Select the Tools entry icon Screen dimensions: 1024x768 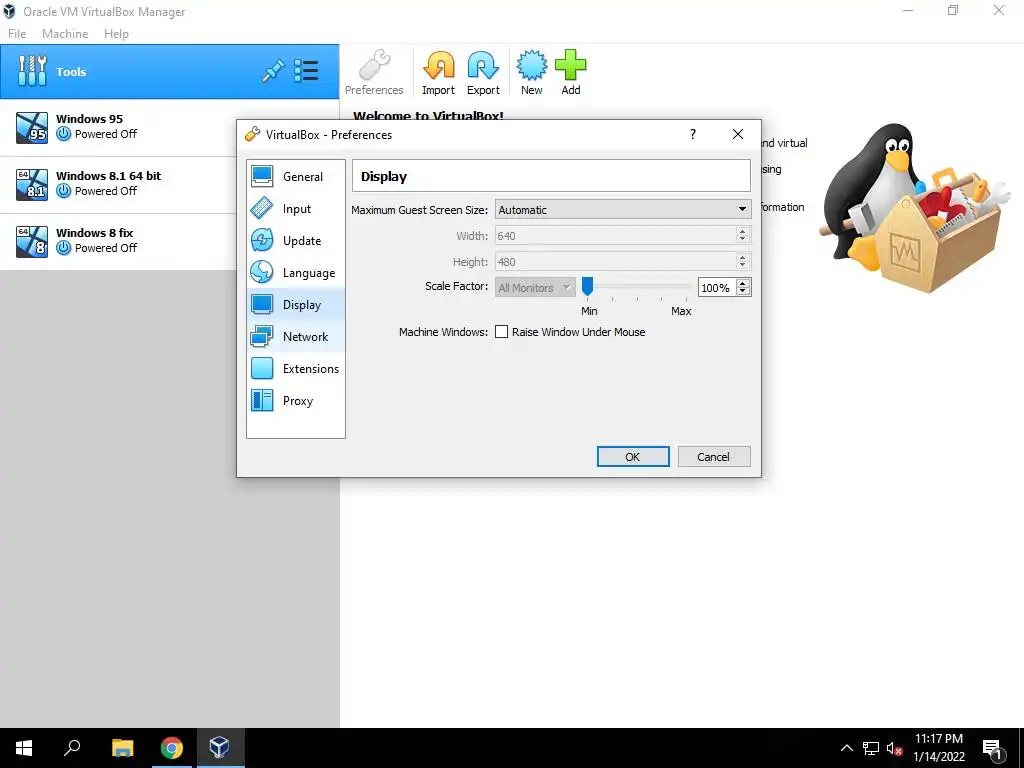coord(32,71)
